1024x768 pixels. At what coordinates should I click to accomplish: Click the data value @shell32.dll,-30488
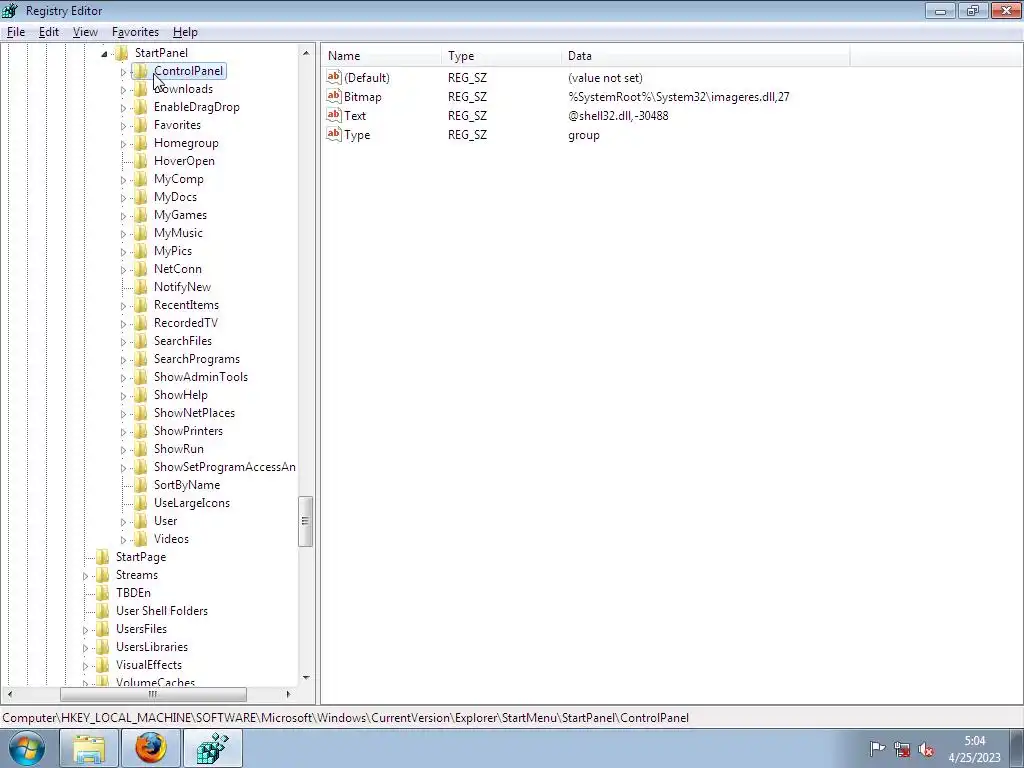[618, 116]
